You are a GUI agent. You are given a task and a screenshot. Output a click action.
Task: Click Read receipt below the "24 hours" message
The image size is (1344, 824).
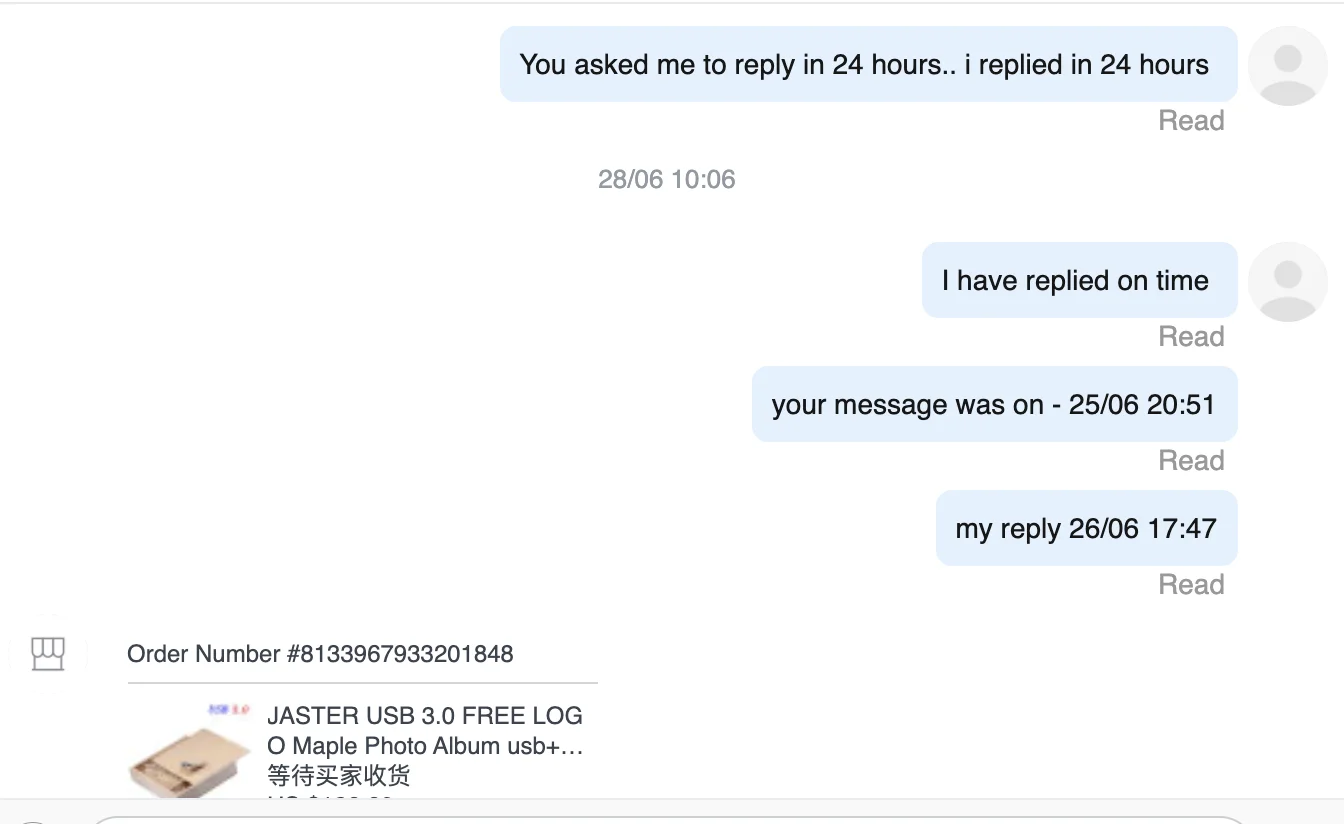coord(1191,121)
